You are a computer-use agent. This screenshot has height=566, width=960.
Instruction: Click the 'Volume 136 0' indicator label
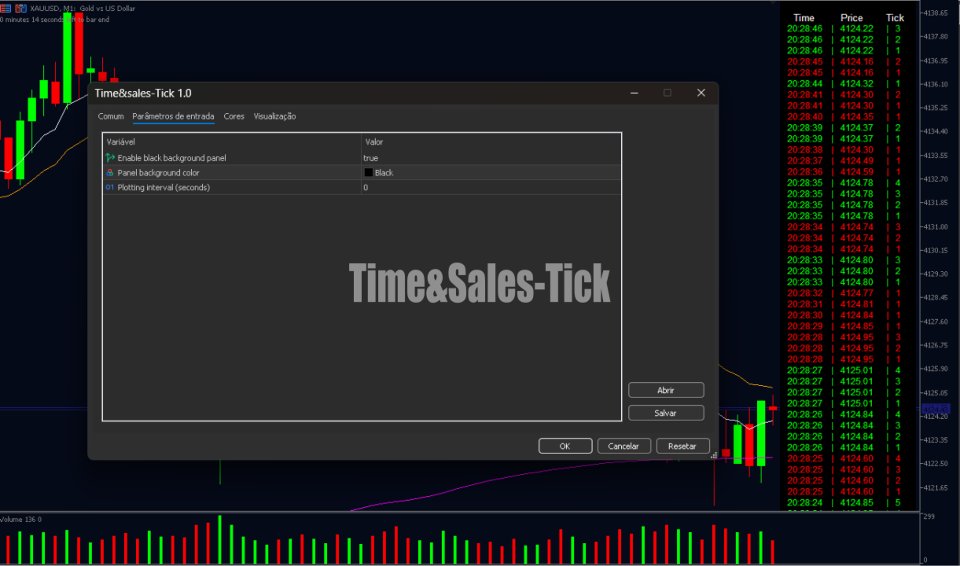(21, 519)
